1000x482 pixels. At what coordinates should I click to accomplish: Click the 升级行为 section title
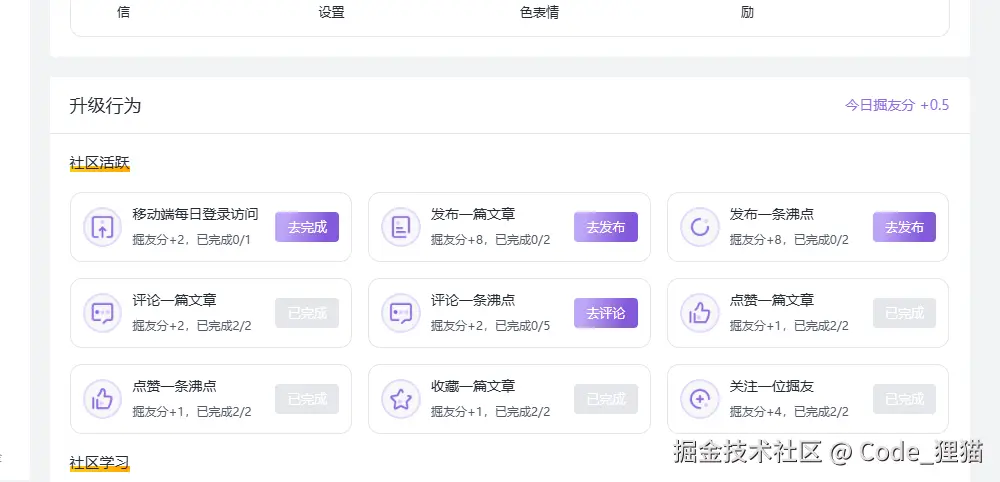pyautogui.click(x=105, y=106)
